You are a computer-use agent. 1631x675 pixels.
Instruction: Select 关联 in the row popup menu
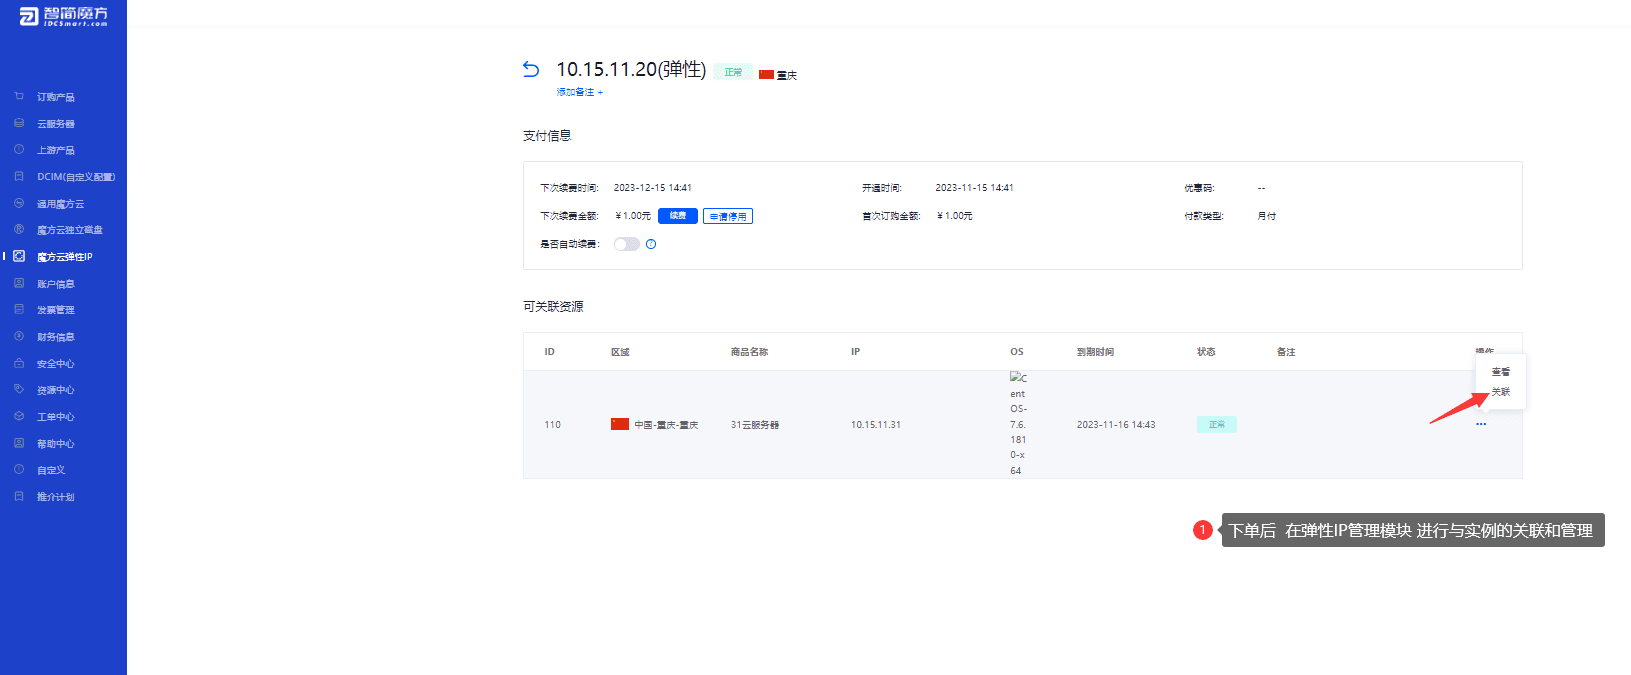1501,392
